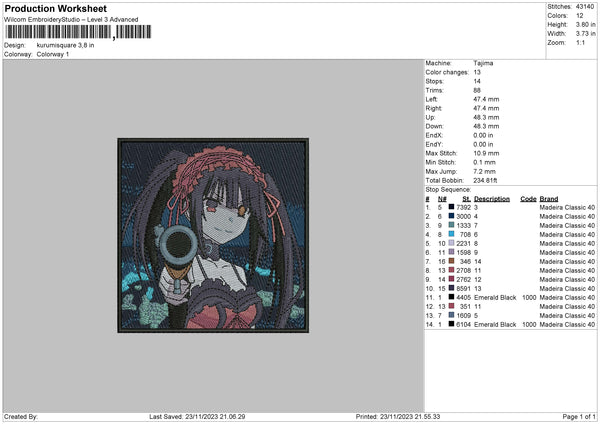Click the Stitches value 43140
Viewport: 600px width, 424px height.
click(x=585, y=7)
